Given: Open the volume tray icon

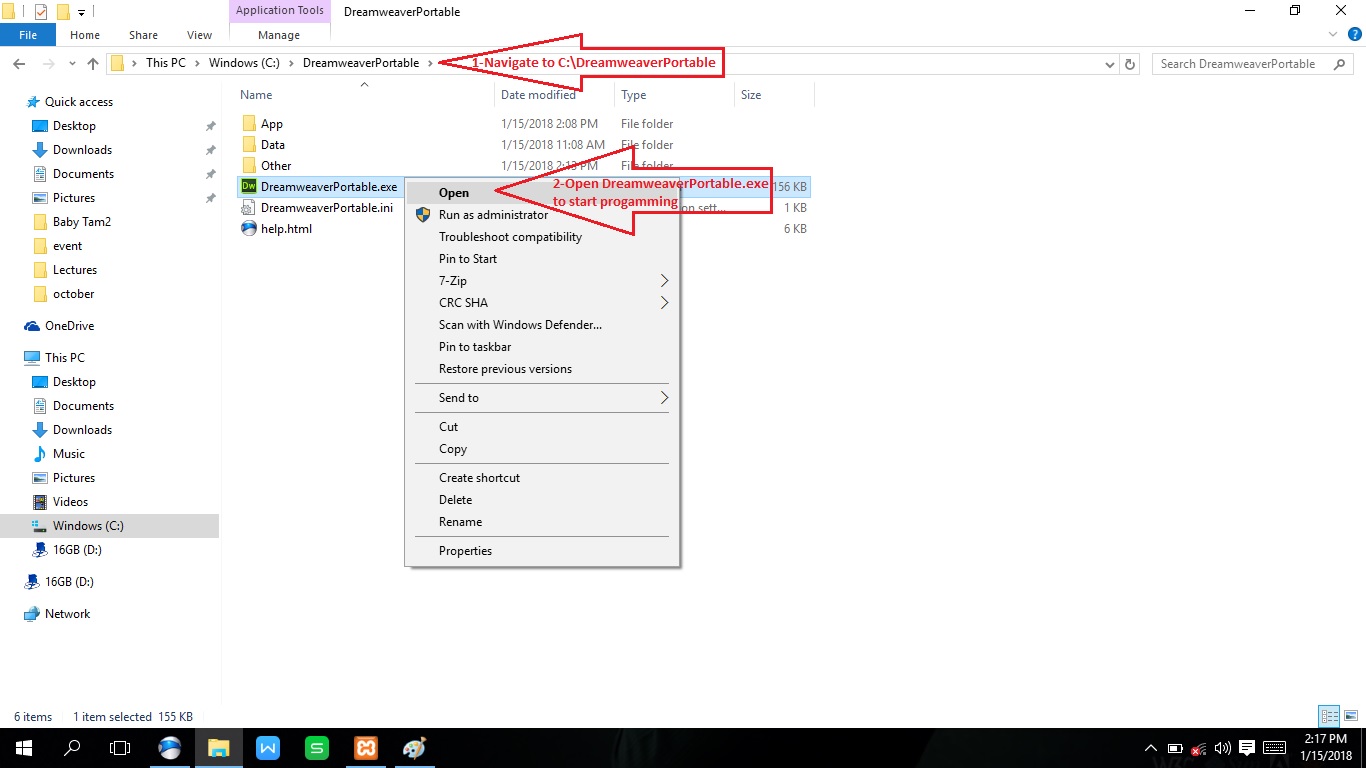Looking at the screenshot, I should 1222,748.
